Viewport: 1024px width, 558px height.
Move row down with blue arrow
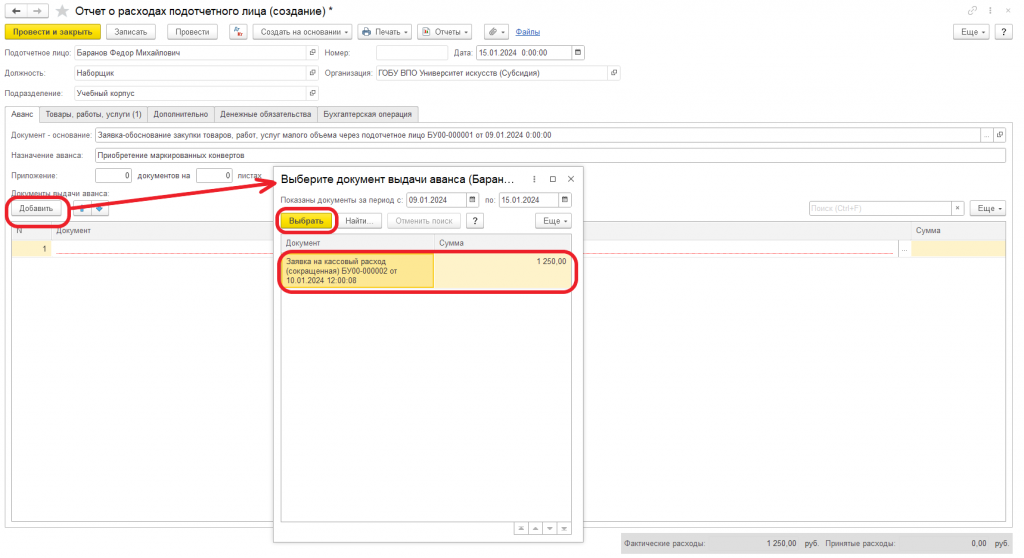(99, 208)
